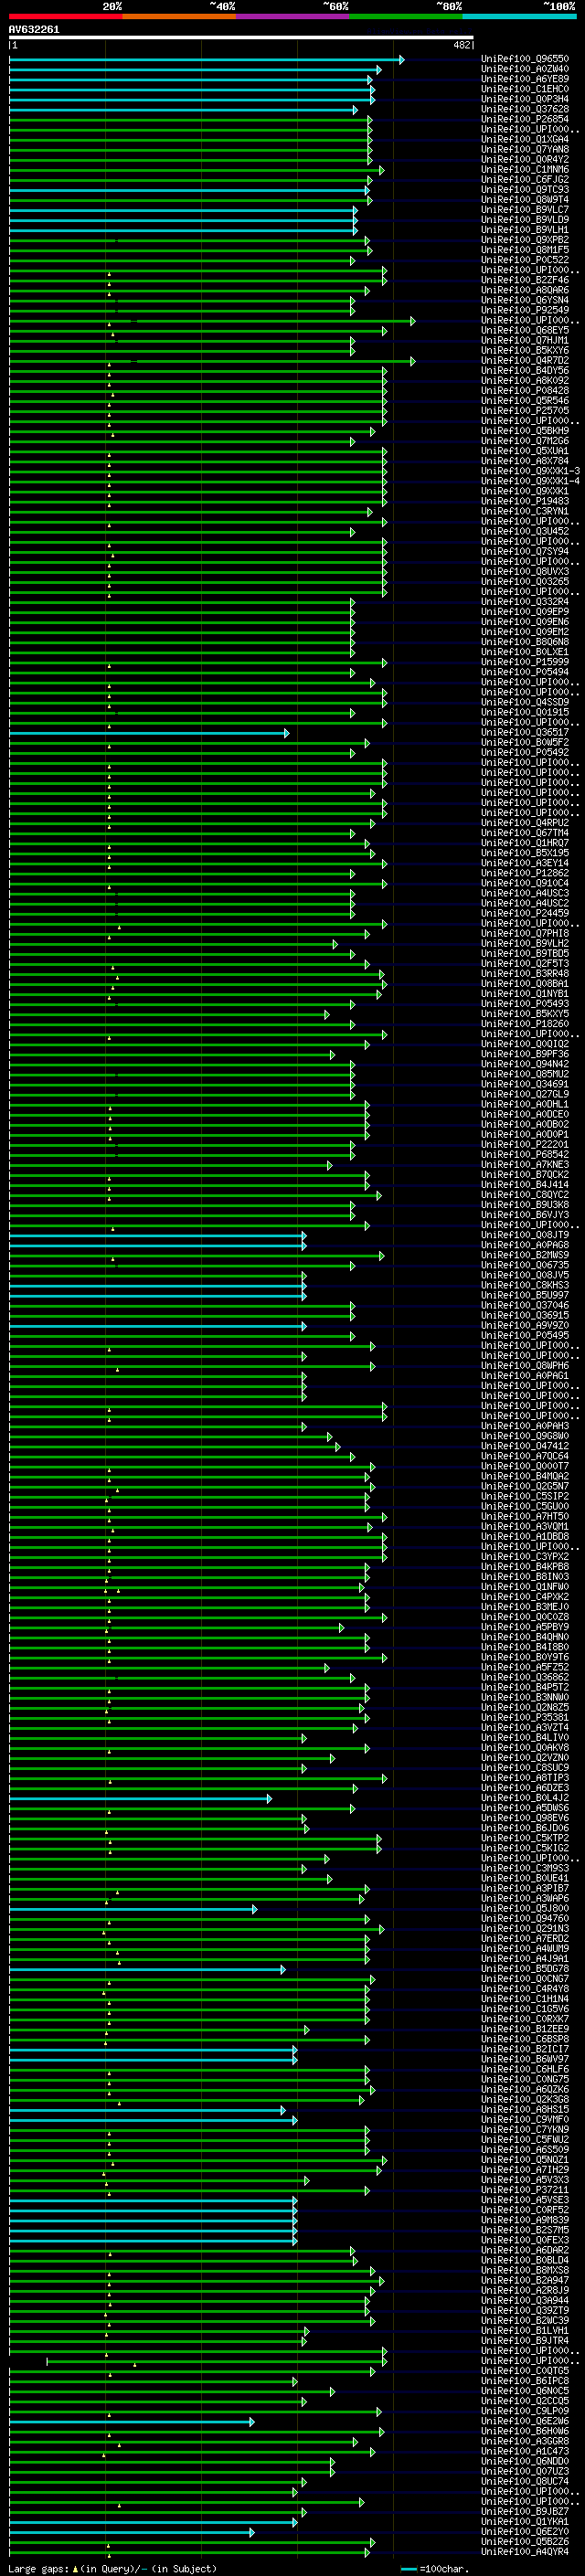Select the UniRef100_O47412 label
585x2576 pixels.
(525, 1446)
